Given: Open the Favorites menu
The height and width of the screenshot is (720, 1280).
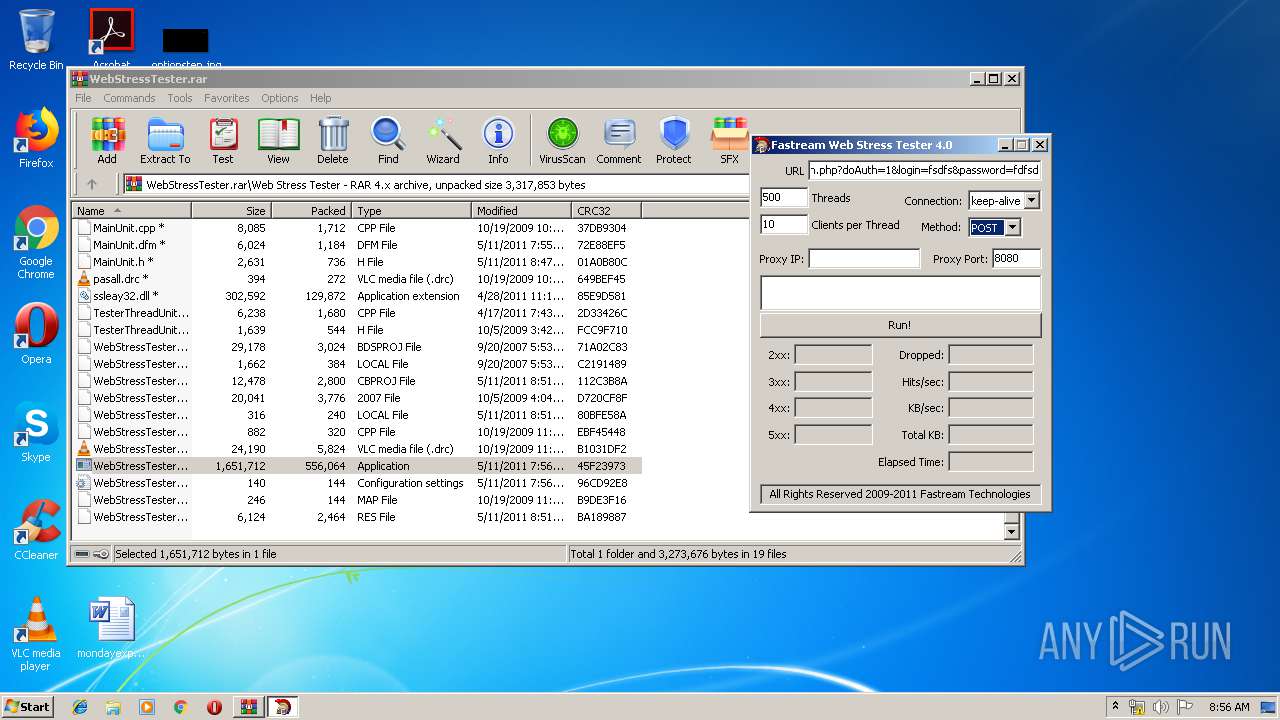Looking at the screenshot, I should [x=227, y=98].
